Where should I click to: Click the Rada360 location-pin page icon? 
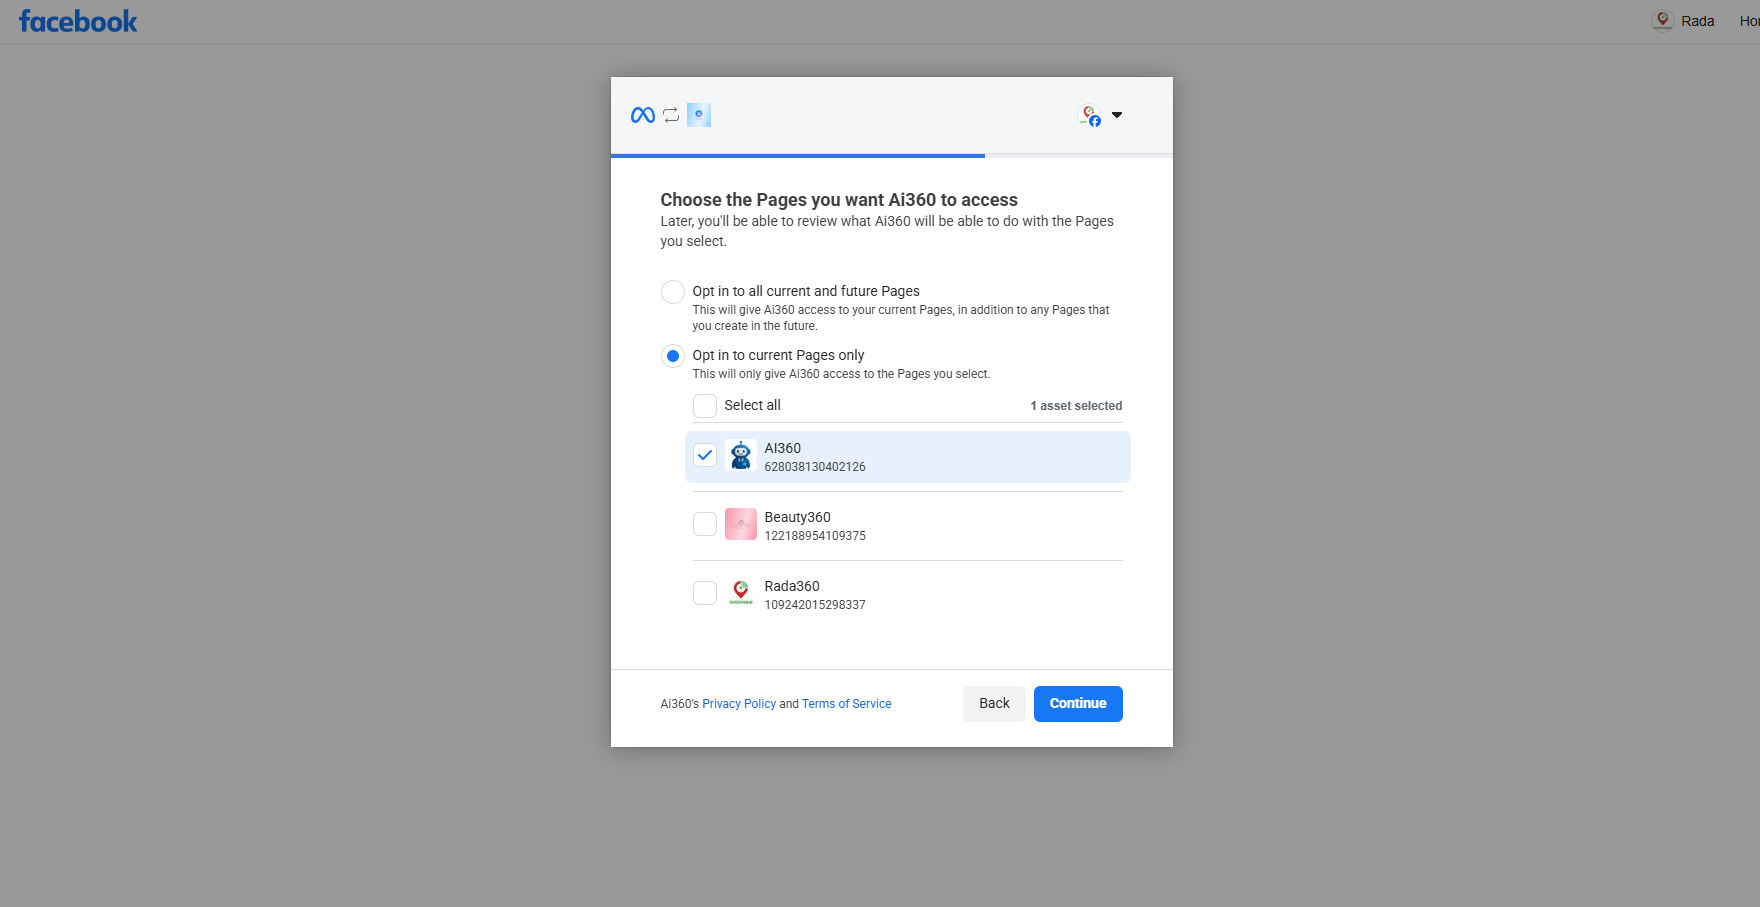[x=740, y=592]
